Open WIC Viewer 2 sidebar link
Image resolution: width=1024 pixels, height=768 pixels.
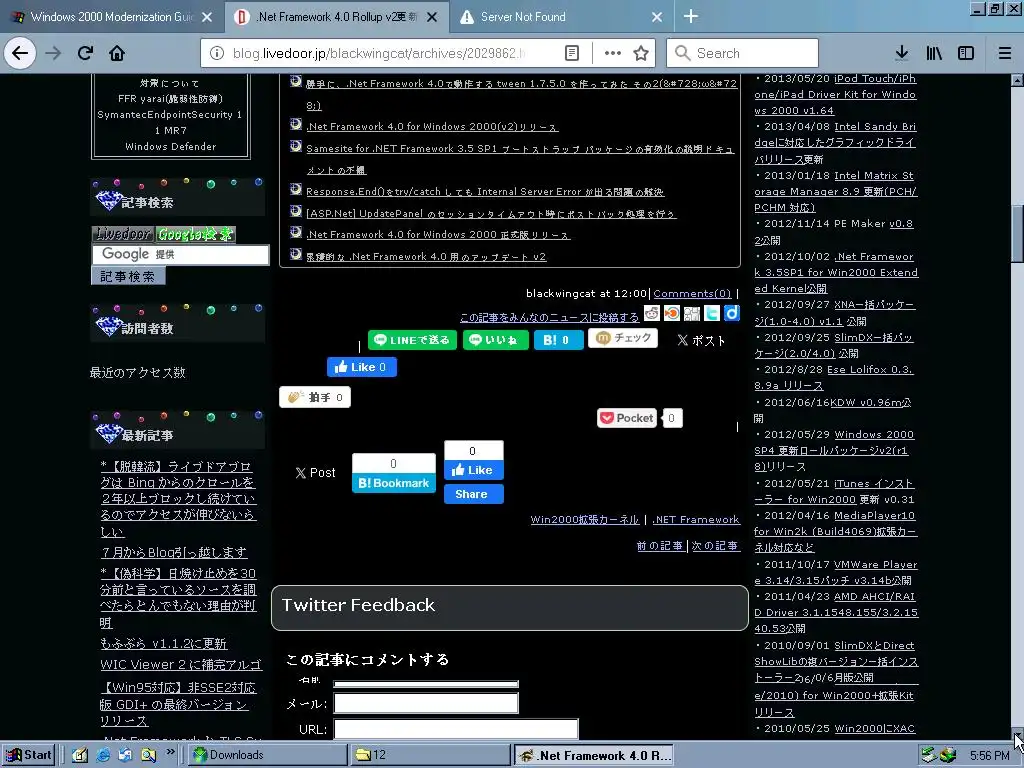[x=181, y=665]
